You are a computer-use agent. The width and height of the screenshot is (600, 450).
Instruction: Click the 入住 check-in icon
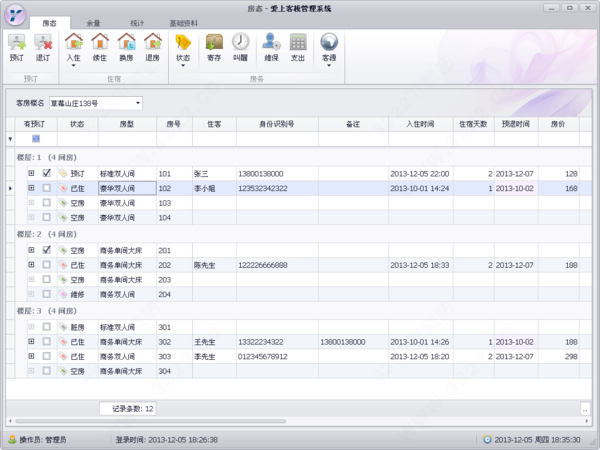(x=73, y=42)
